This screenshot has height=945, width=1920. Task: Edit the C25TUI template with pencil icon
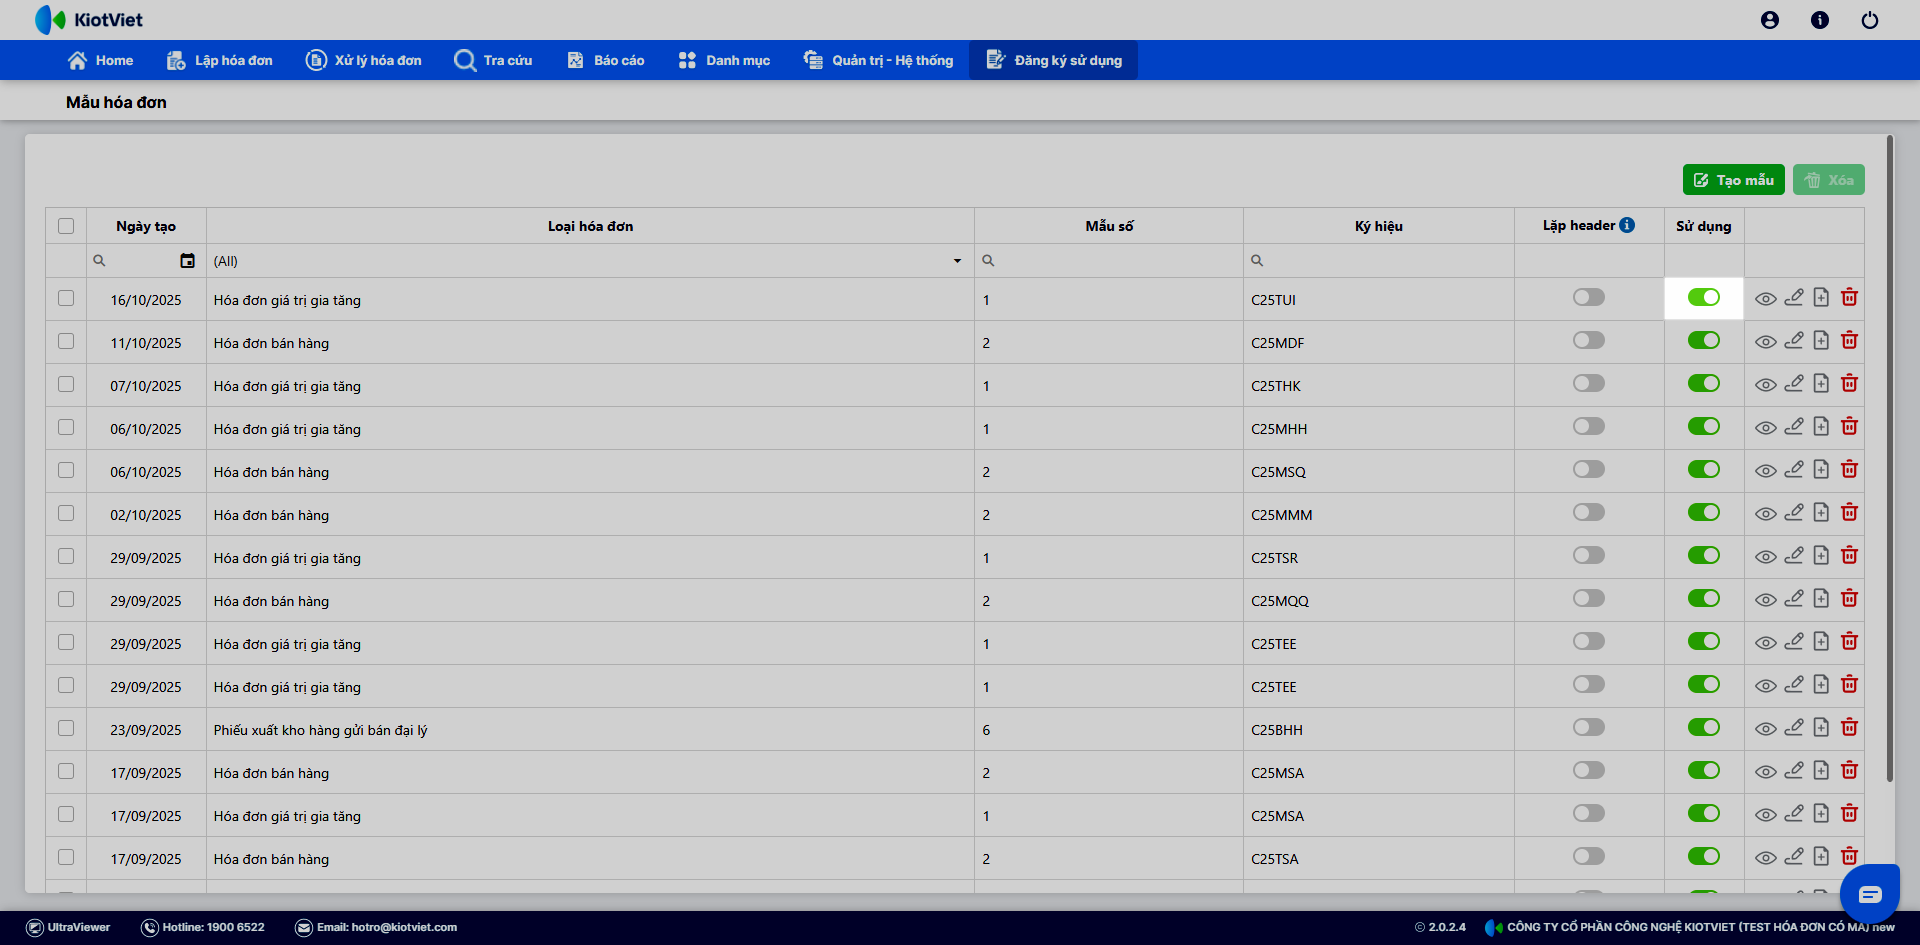pyautogui.click(x=1794, y=297)
